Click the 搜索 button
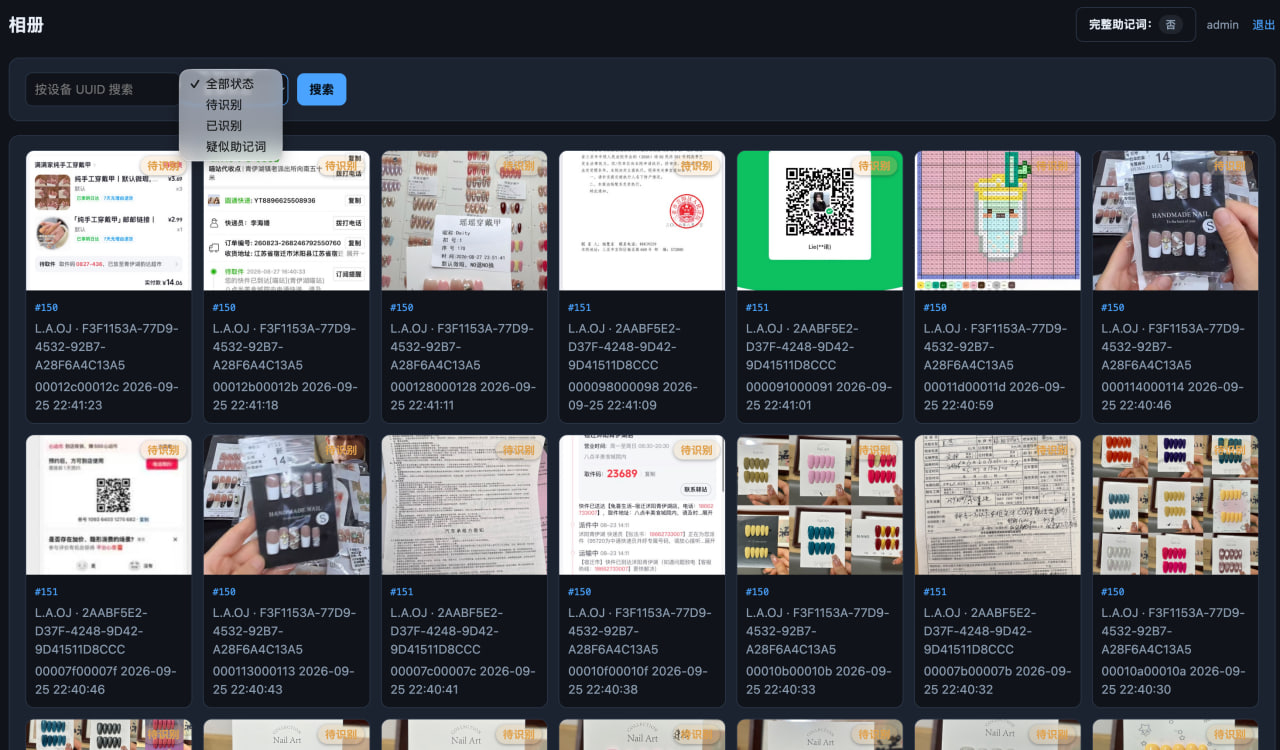The height and width of the screenshot is (750, 1280). pyautogui.click(x=322, y=89)
